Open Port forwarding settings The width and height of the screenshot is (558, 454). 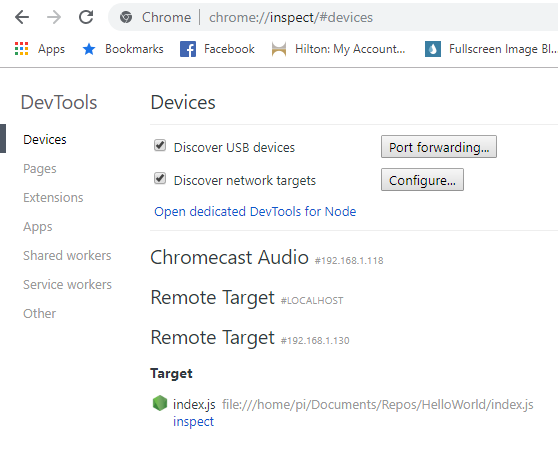point(439,147)
